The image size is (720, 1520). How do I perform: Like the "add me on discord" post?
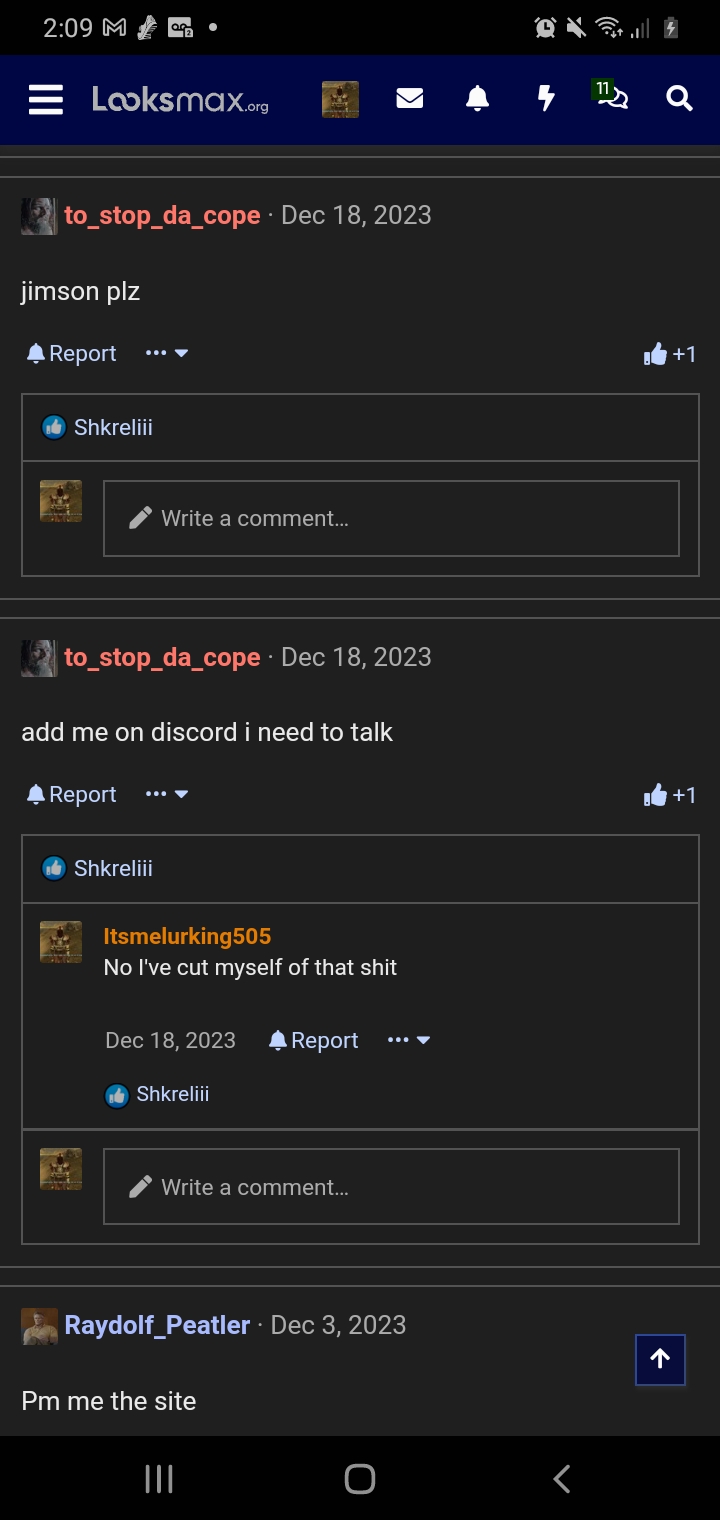[x=670, y=795]
